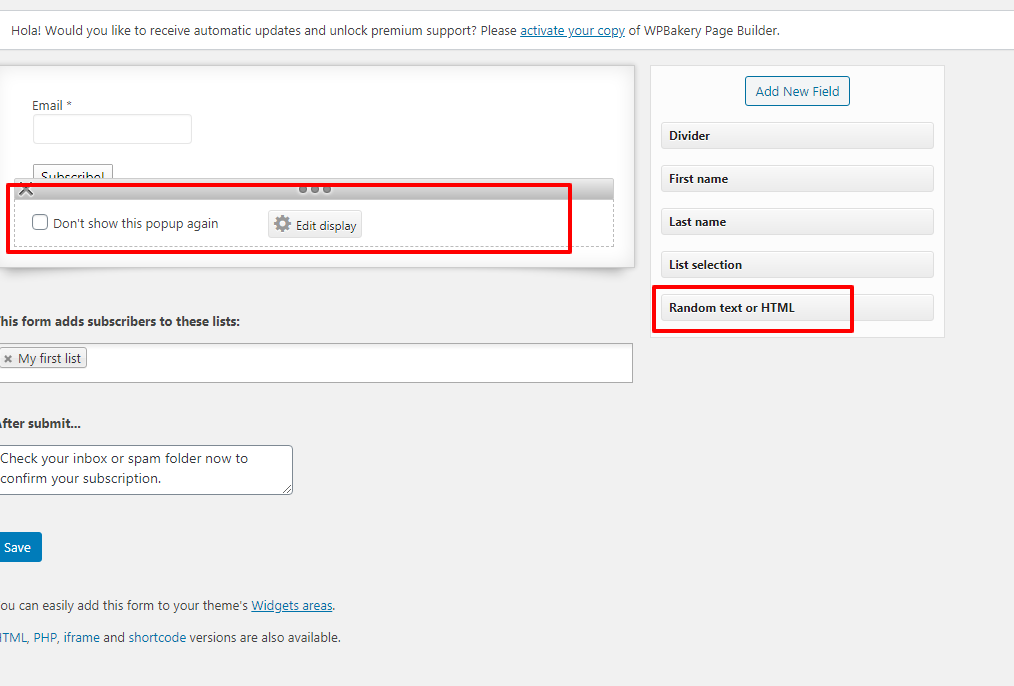Click Add New Field button
This screenshot has width=1014, height=686.
(797, 91)
